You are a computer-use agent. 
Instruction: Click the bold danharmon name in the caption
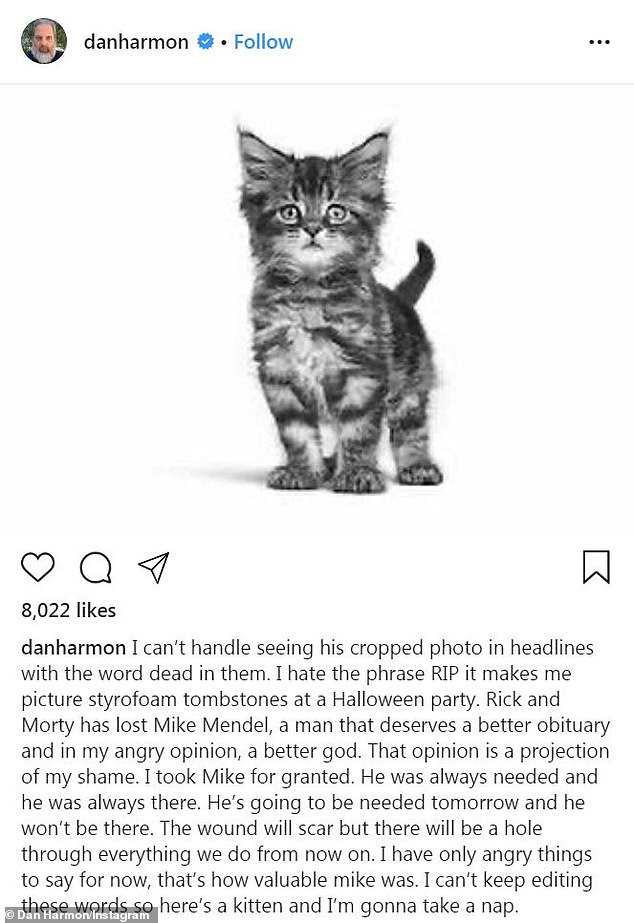pos(74,648)
